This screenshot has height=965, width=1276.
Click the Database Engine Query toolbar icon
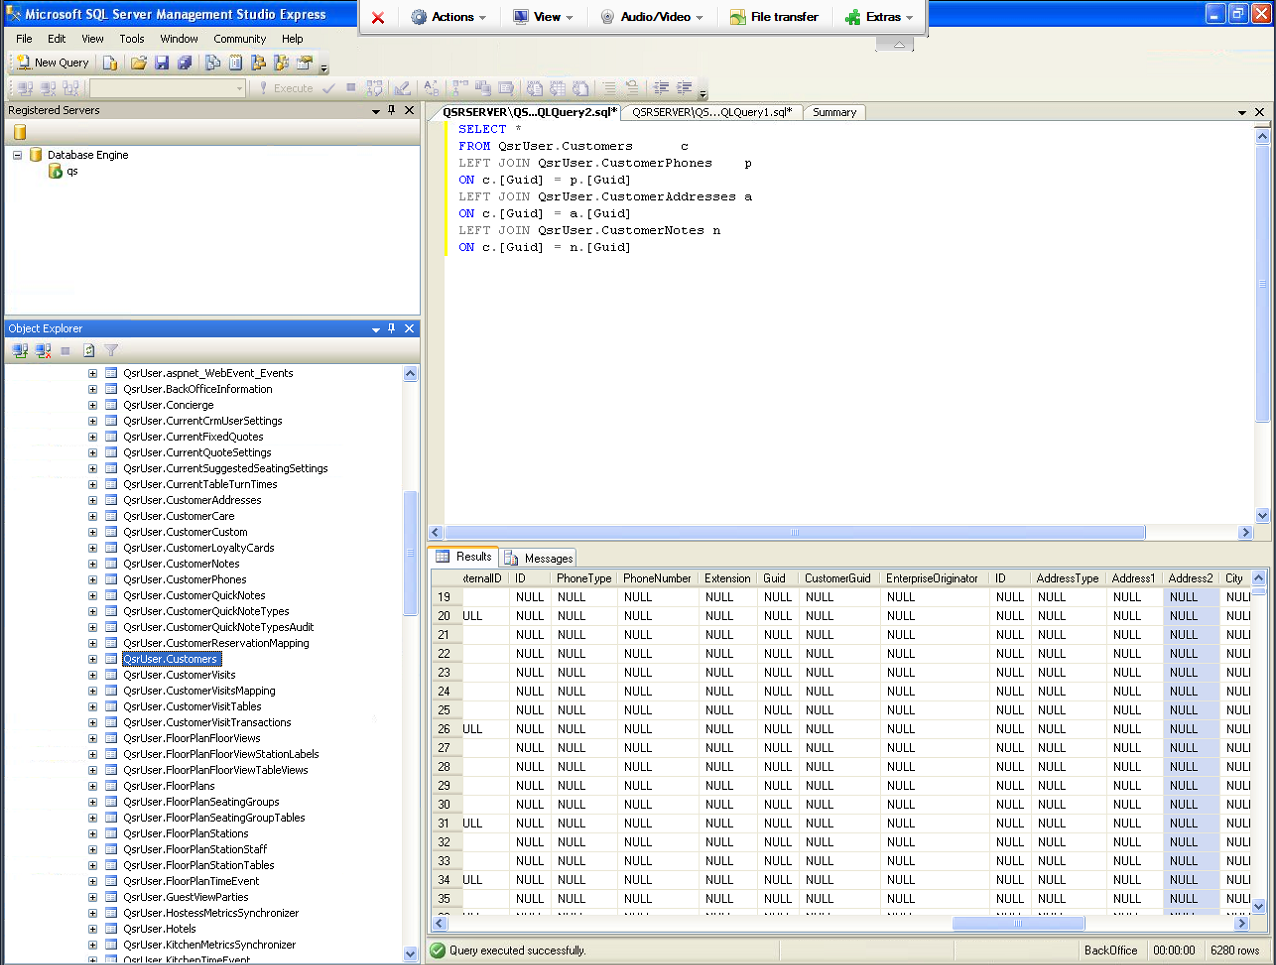tap(110, 62)
